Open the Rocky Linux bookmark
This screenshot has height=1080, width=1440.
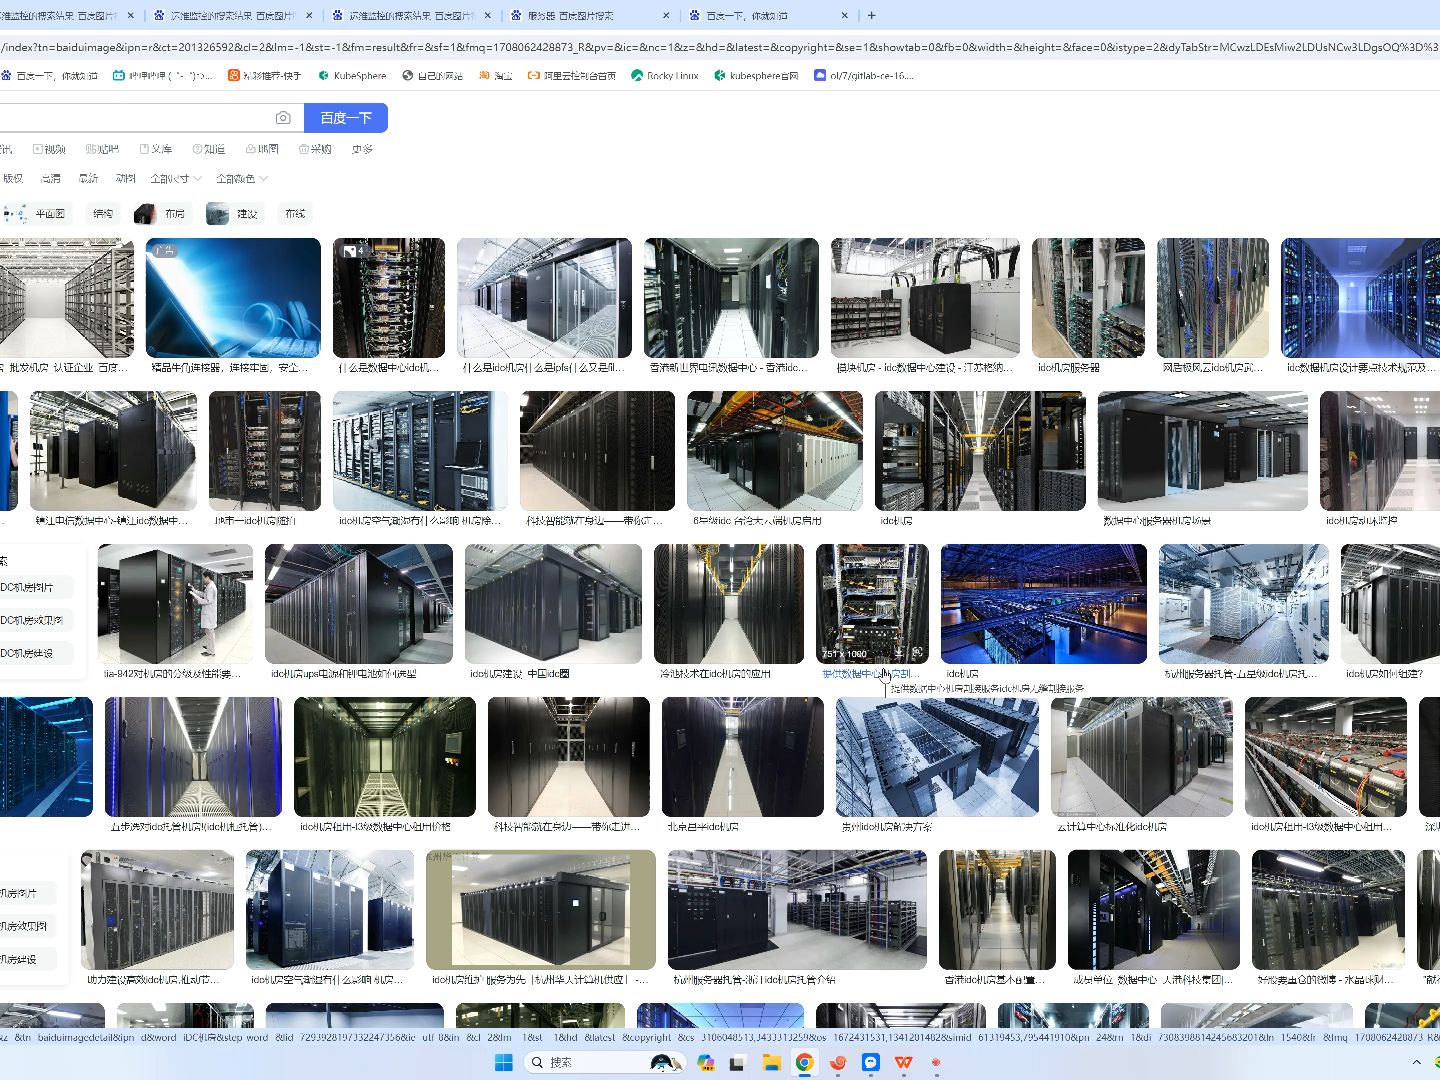pyautogui.click(x=664, y=75)
